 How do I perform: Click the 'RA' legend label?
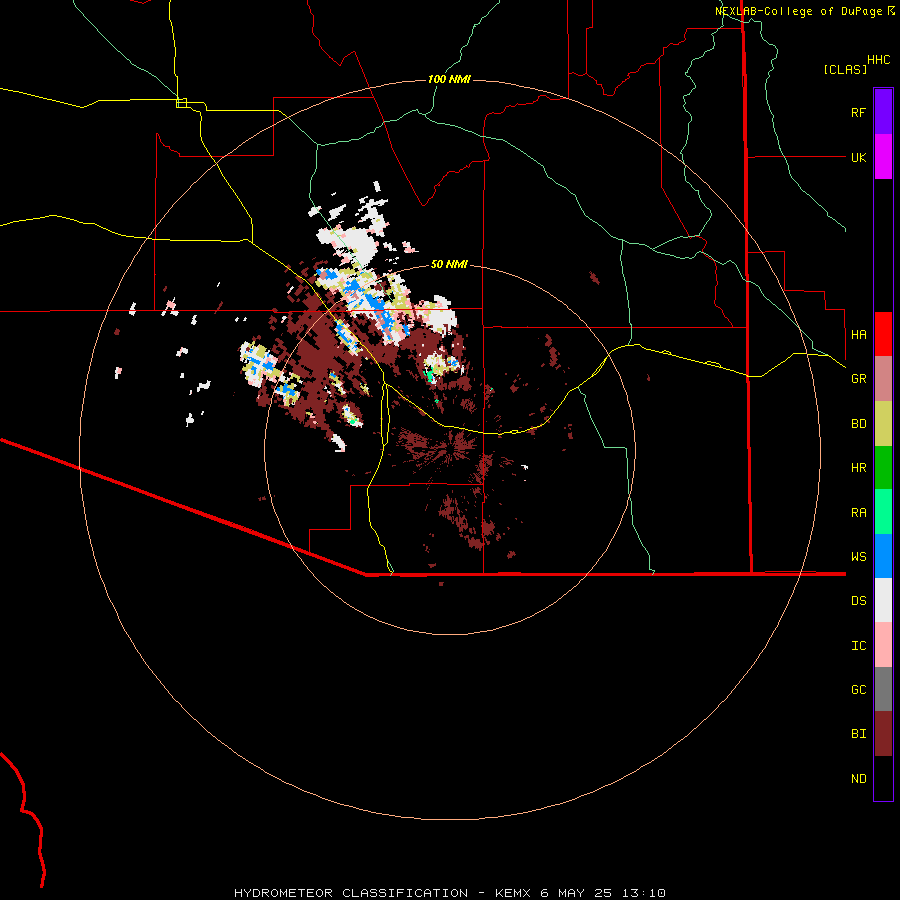858,513
